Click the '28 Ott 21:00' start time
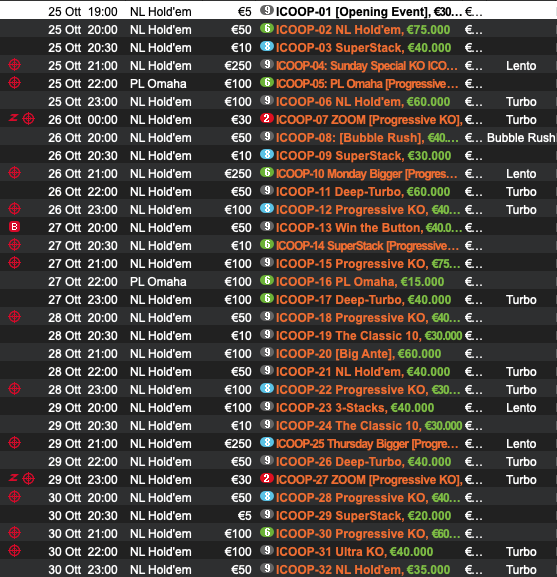This screenshot has height=577, width=557. 83,354
